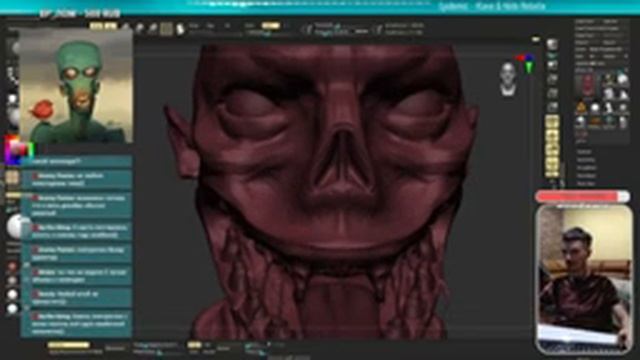
Task: Click the BPR render icon on right shelf
Action: (x=552, y=44)
